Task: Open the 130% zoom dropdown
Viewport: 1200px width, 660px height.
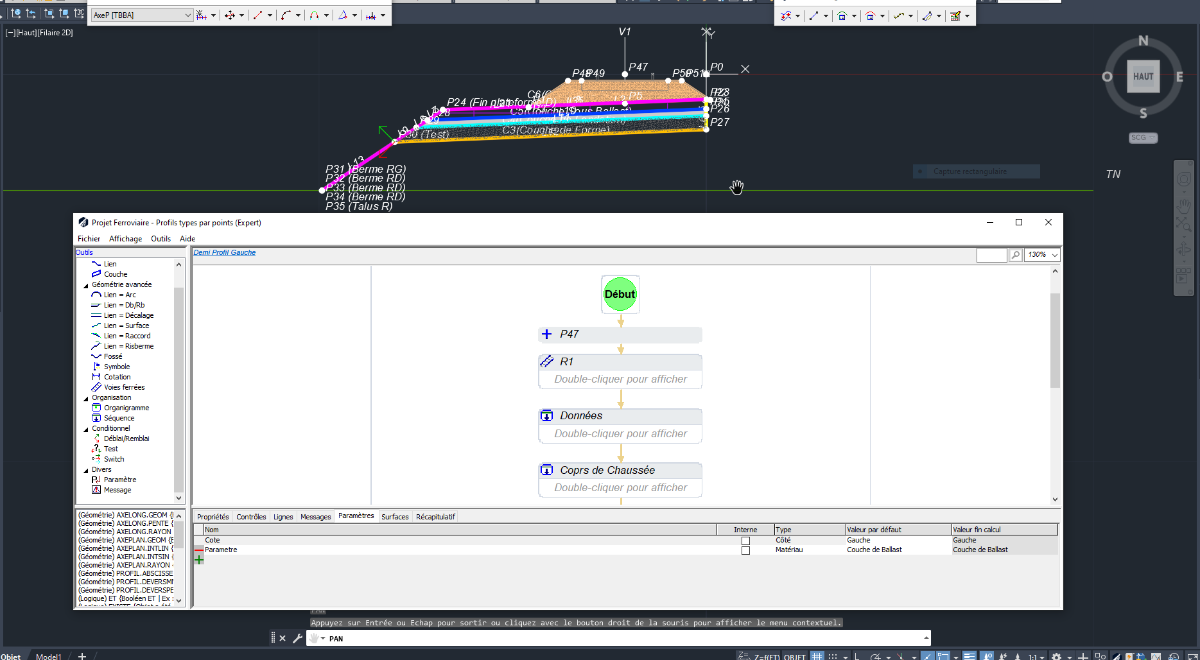Action: pyautogui.click(x=1042, y=255)
